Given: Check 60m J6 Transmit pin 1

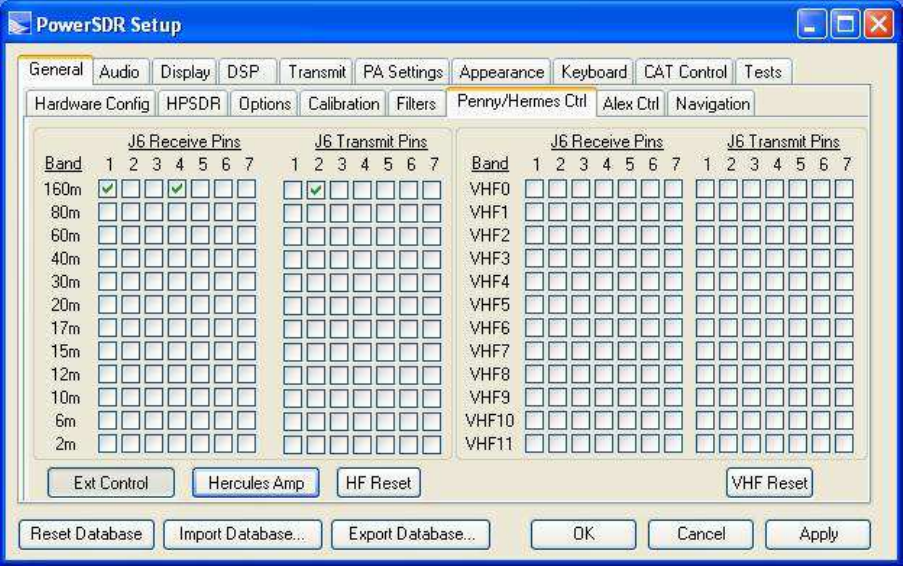Looking at the screenshot, I should pyautogui.click(x=293, y=235).
